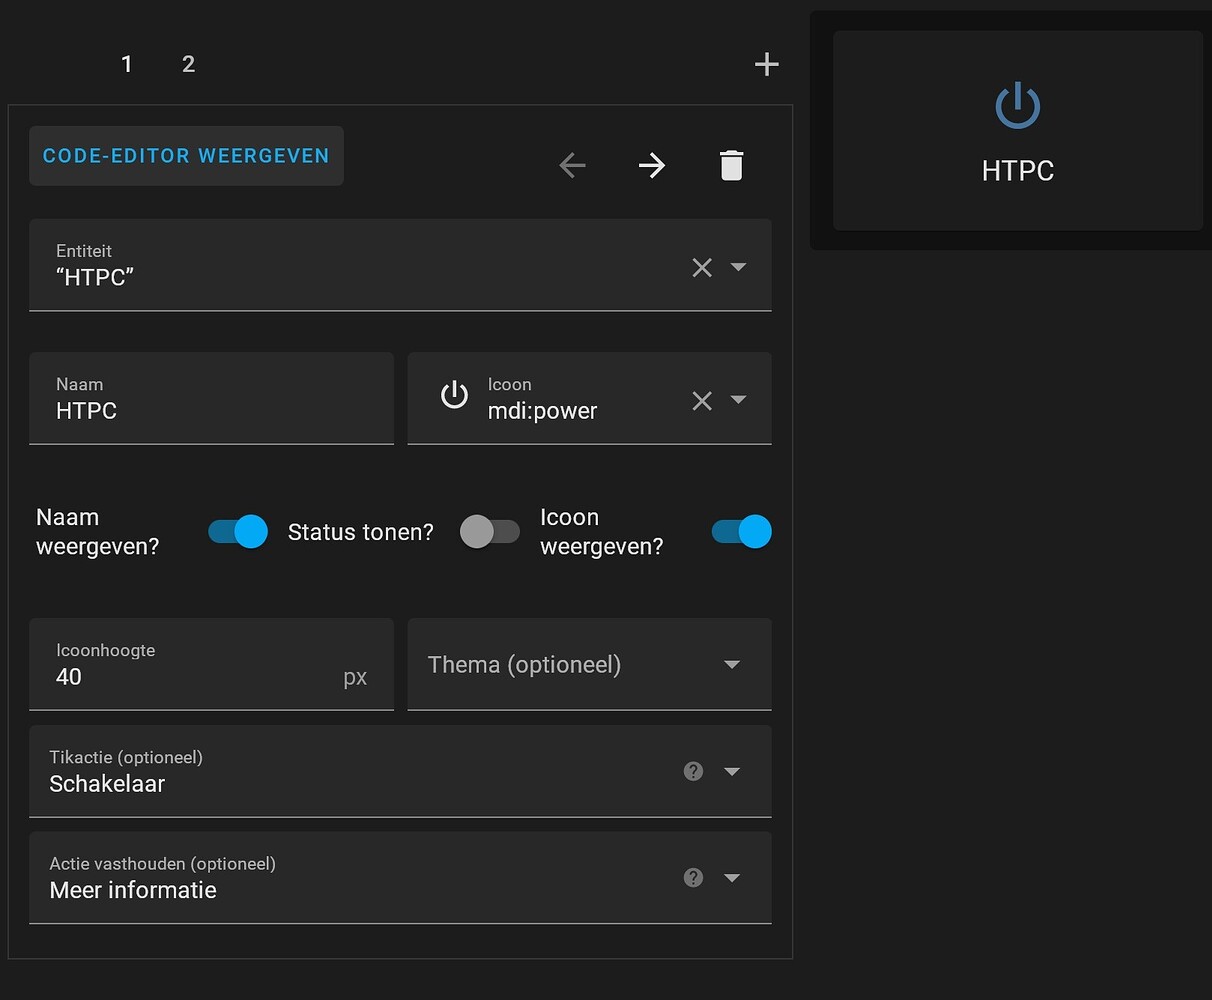This screenshot has height=1000, width=1212.
Task: Add a new view with the plus button
Action: tap(766, 63)
